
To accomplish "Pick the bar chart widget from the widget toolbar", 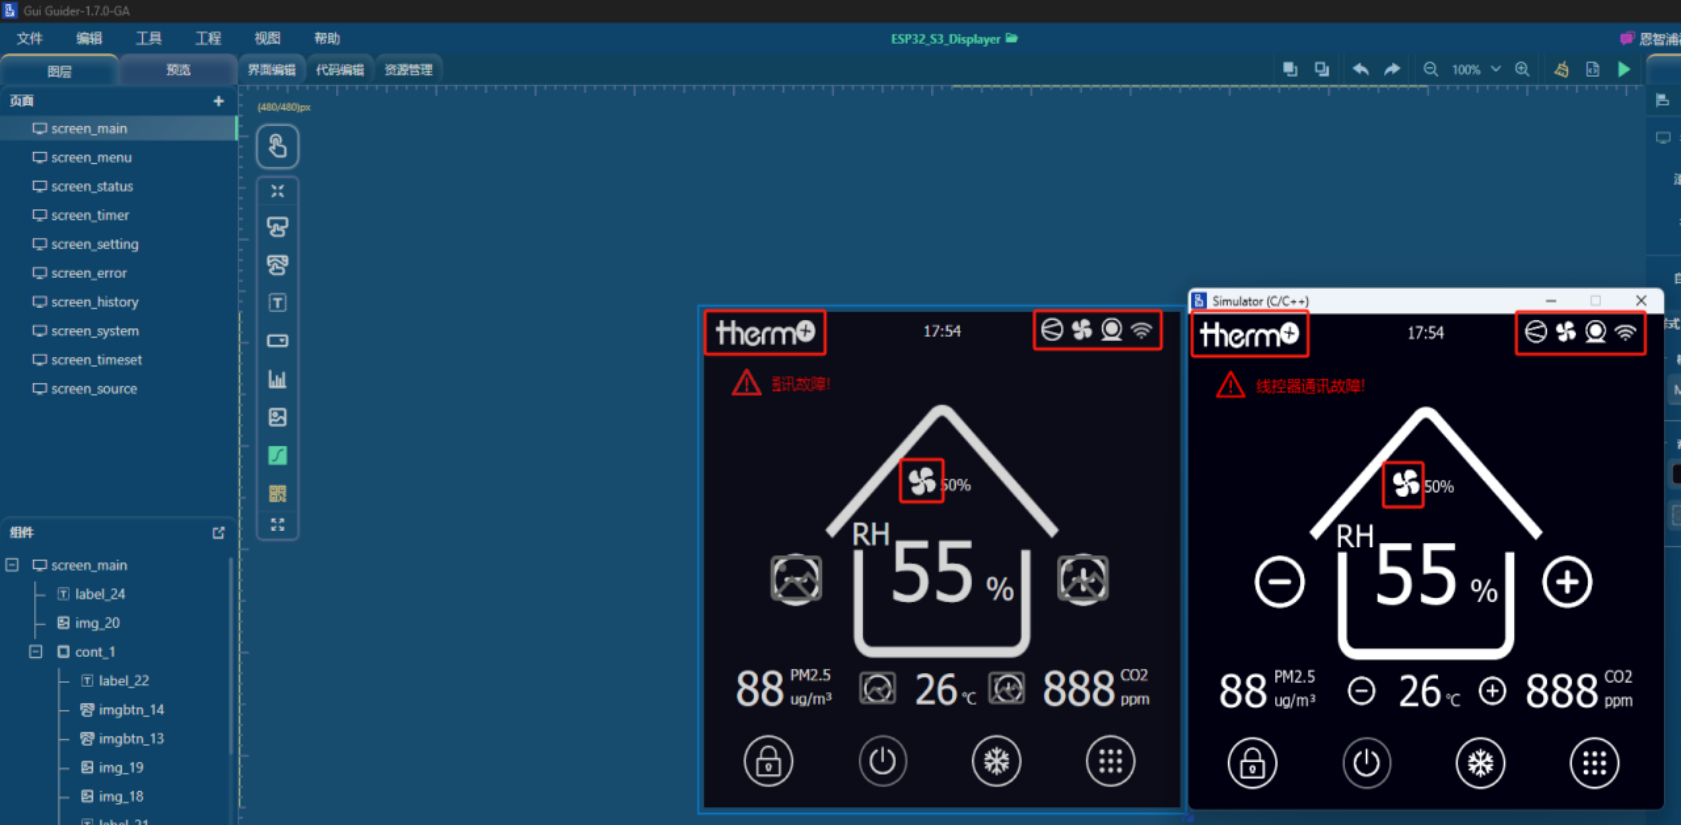I will coord(278,379).
